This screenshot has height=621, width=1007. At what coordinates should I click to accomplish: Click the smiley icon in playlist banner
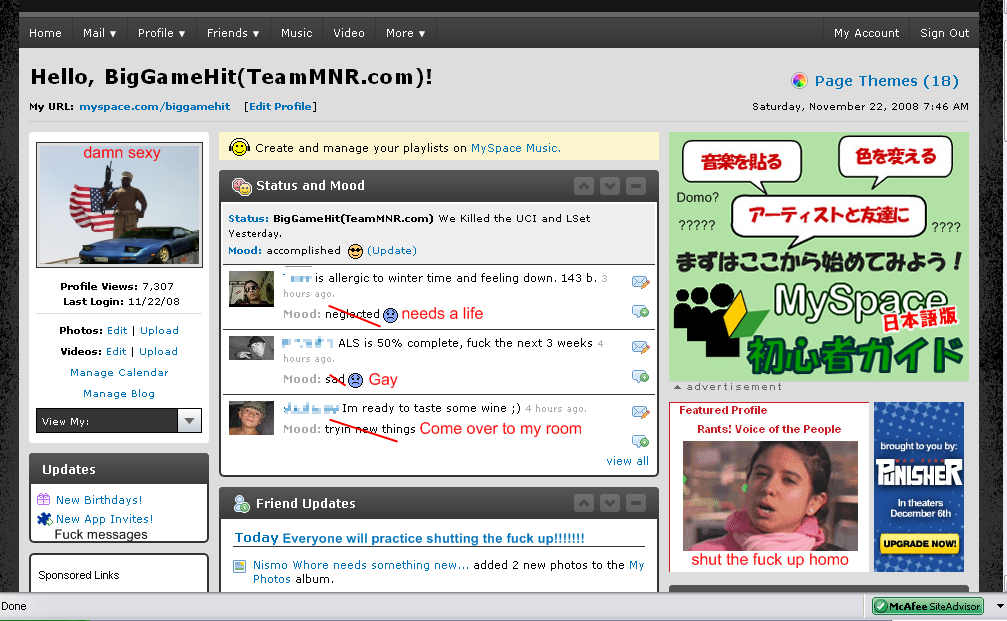coord(239,148)
